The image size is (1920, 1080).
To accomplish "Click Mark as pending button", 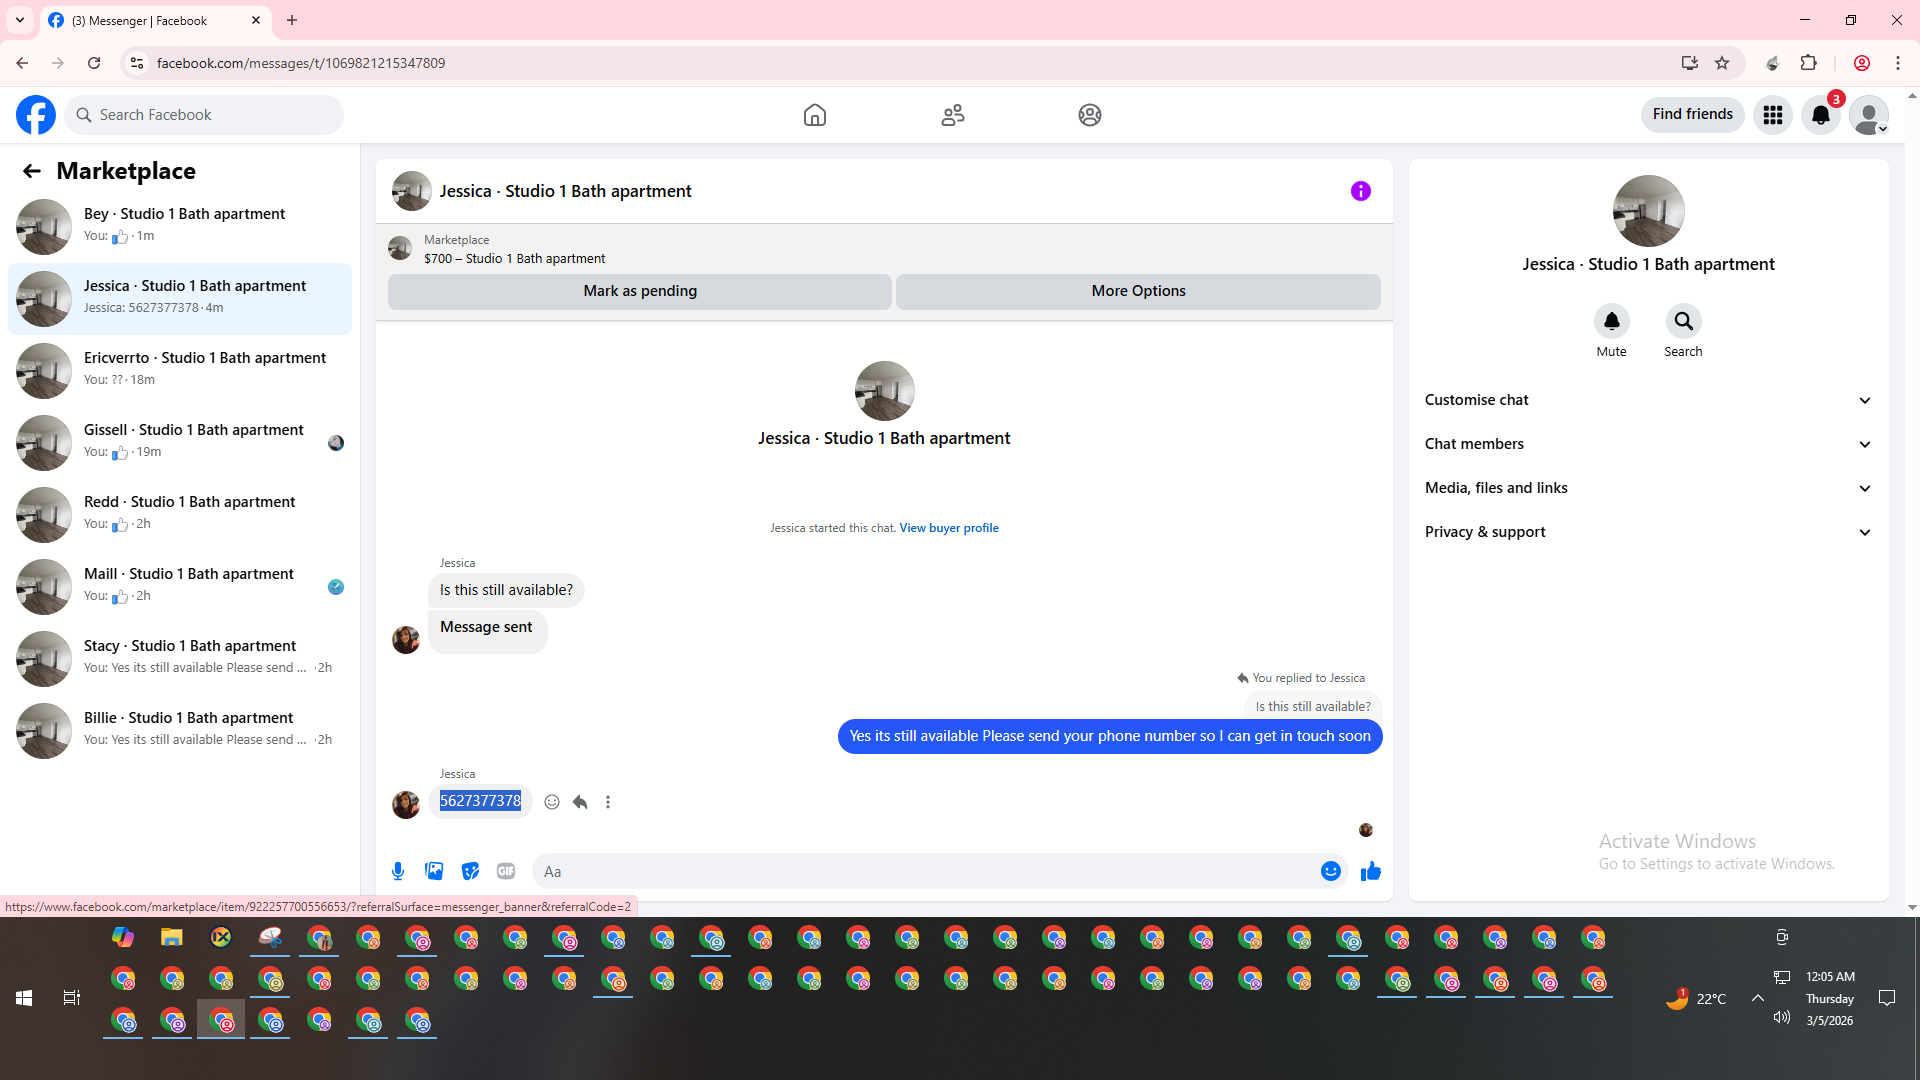I will click(640, 291).
